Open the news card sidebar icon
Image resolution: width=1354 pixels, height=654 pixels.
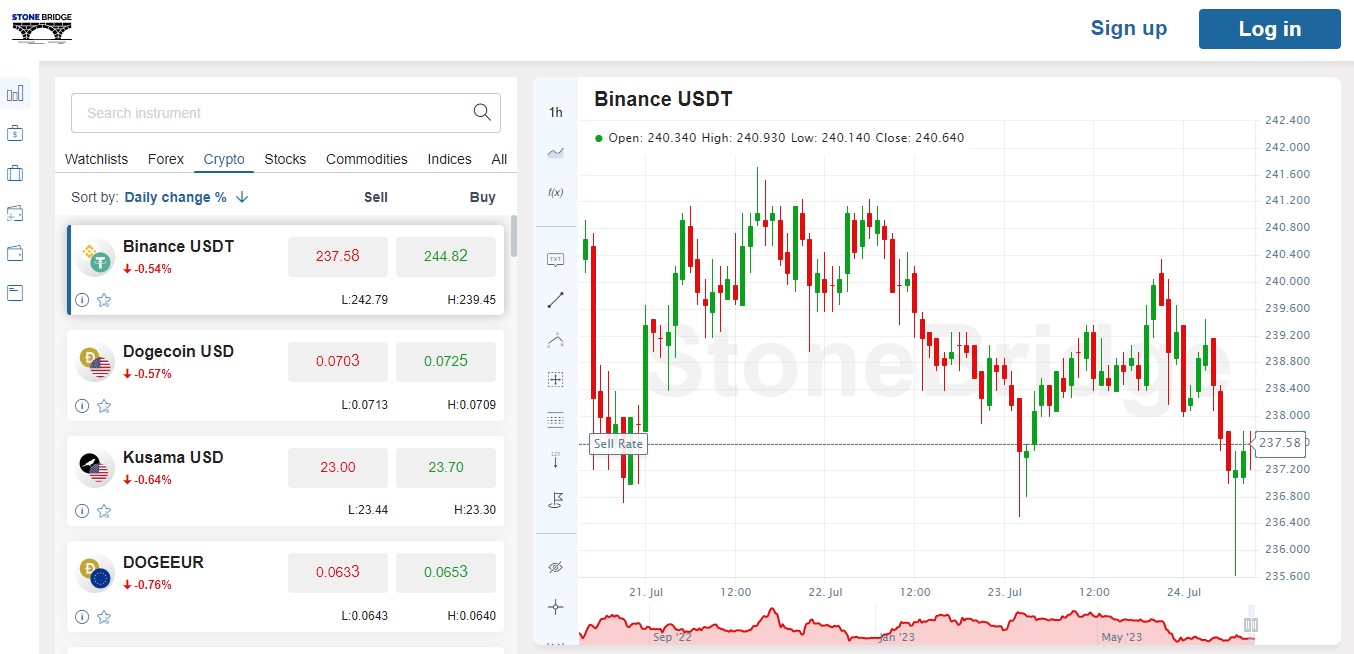pos(15,293)
